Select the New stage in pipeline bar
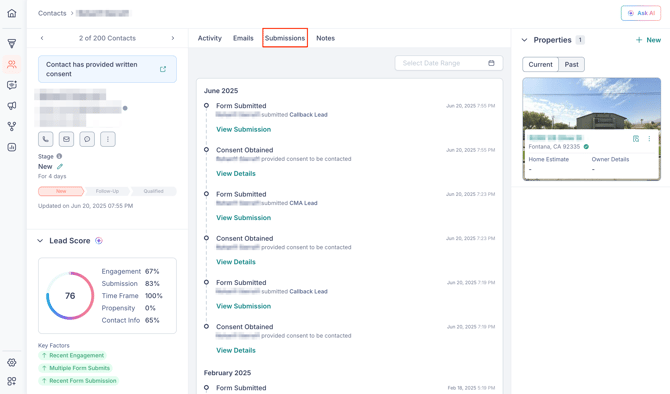Image resolution: width=670 pixels, height=394 pixels. (x=61, y=191)
